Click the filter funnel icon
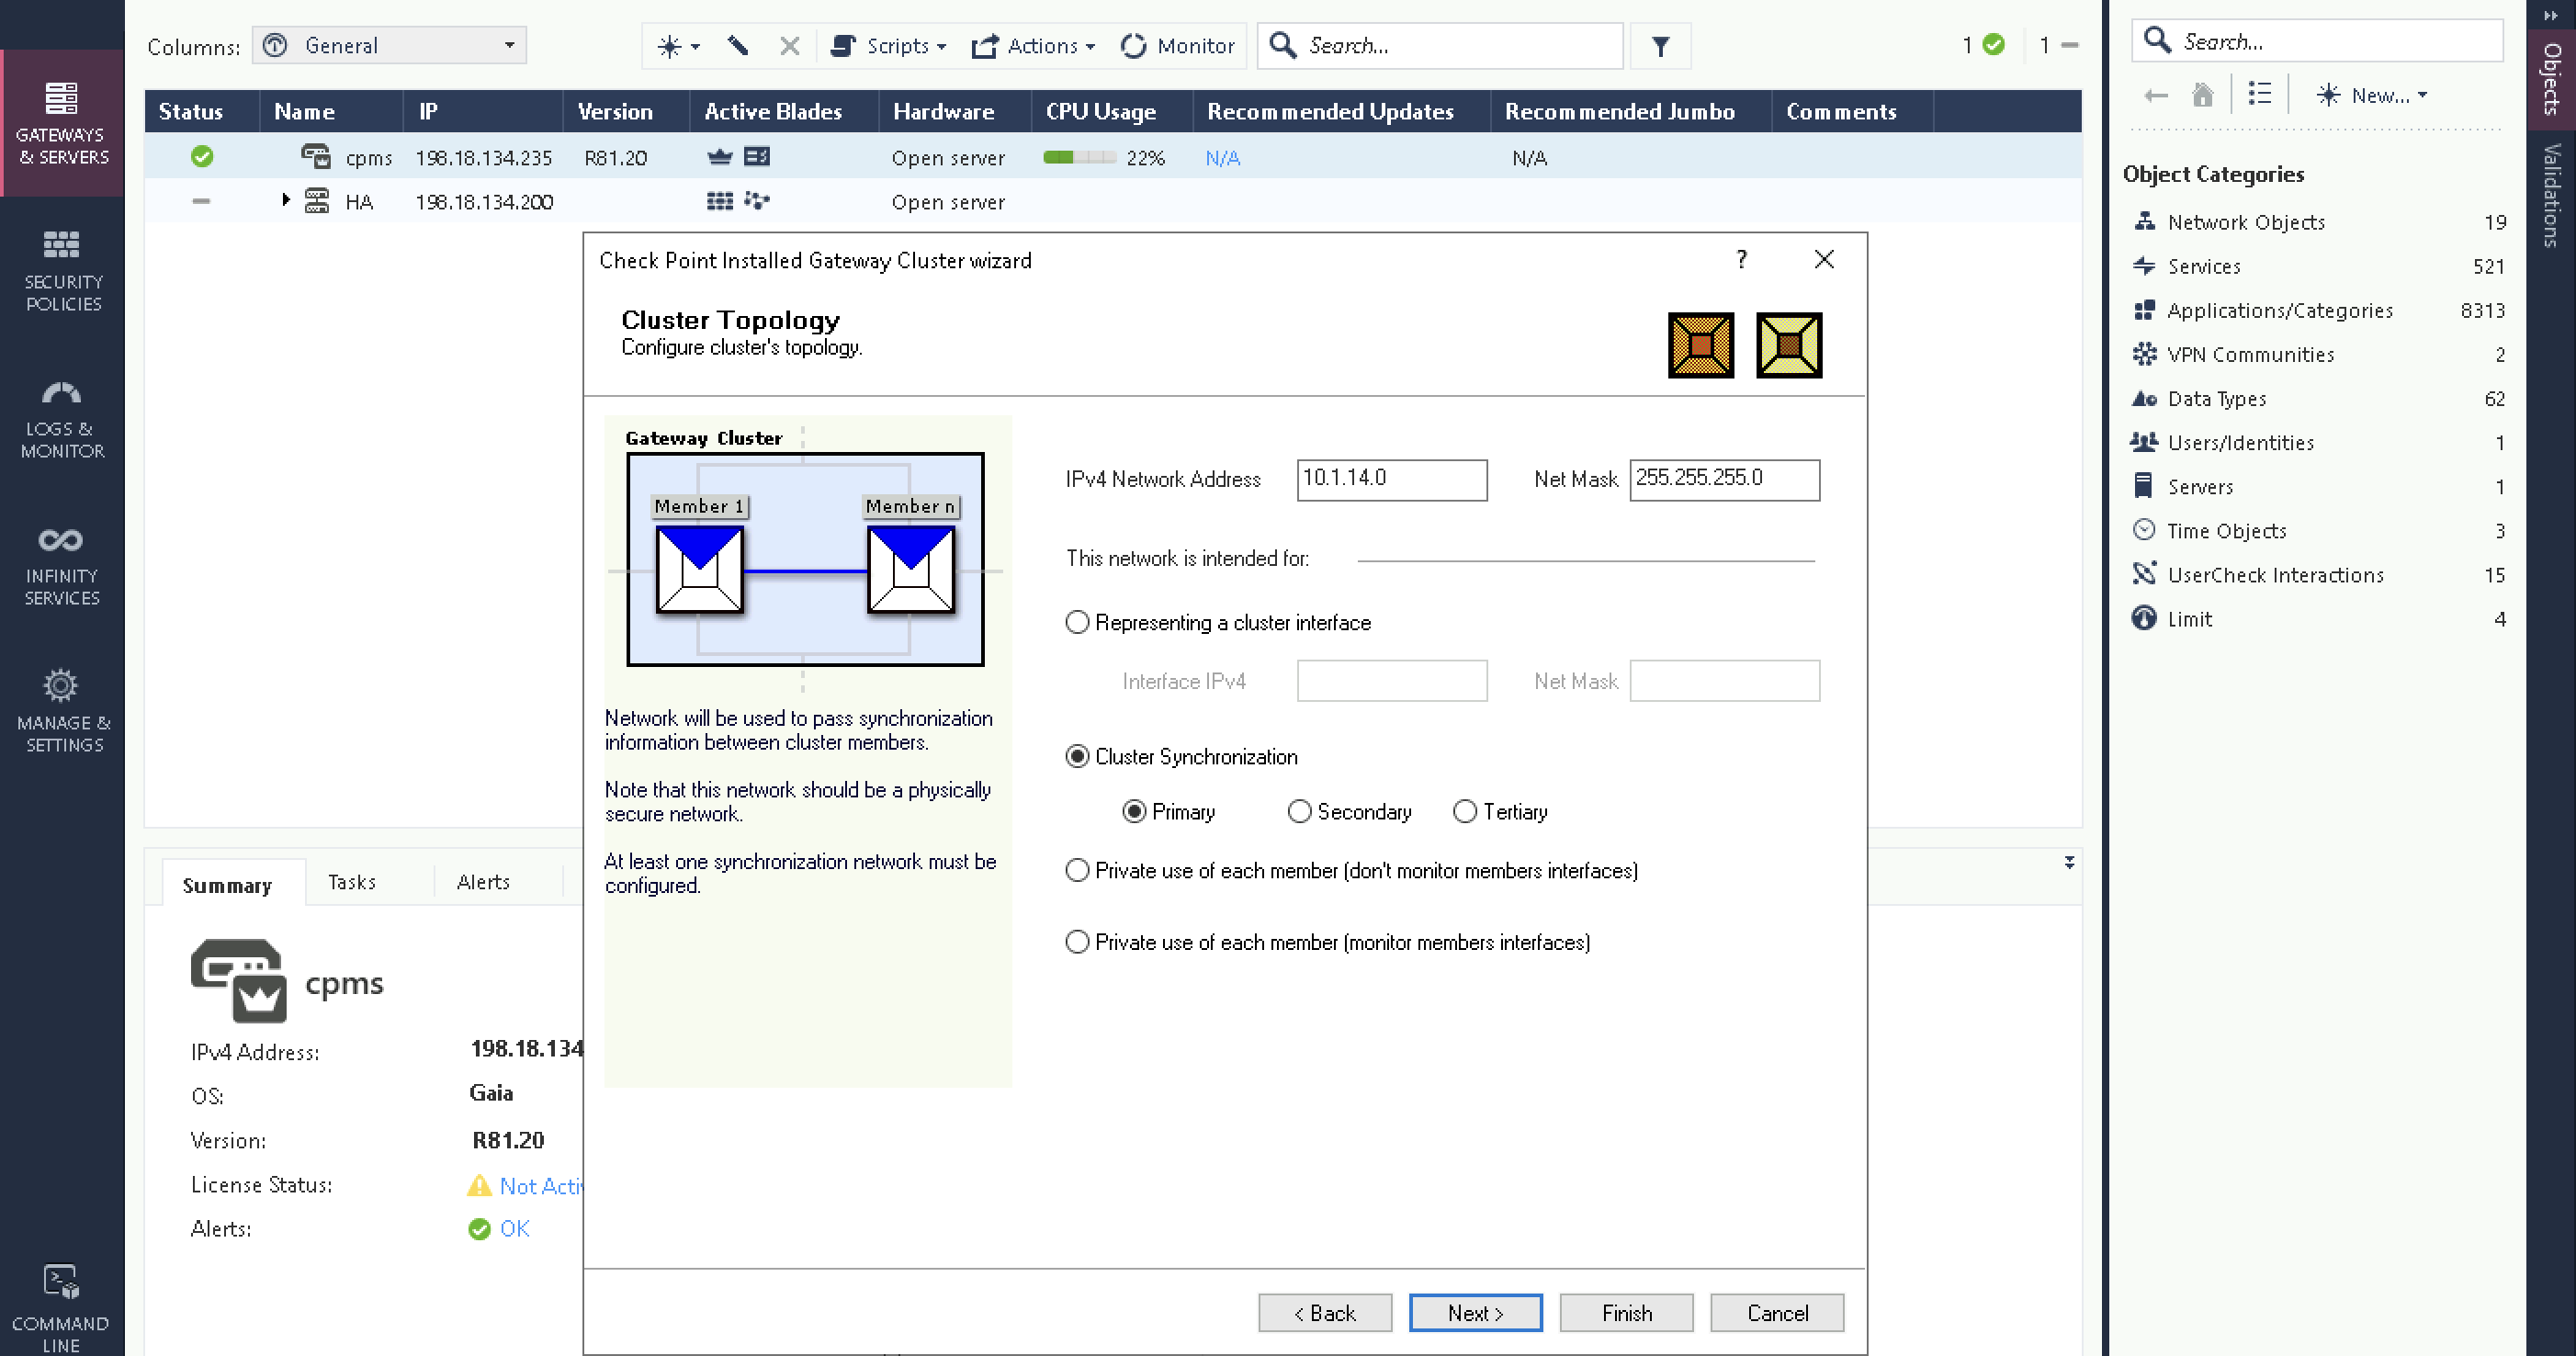 click(1660, 46)
